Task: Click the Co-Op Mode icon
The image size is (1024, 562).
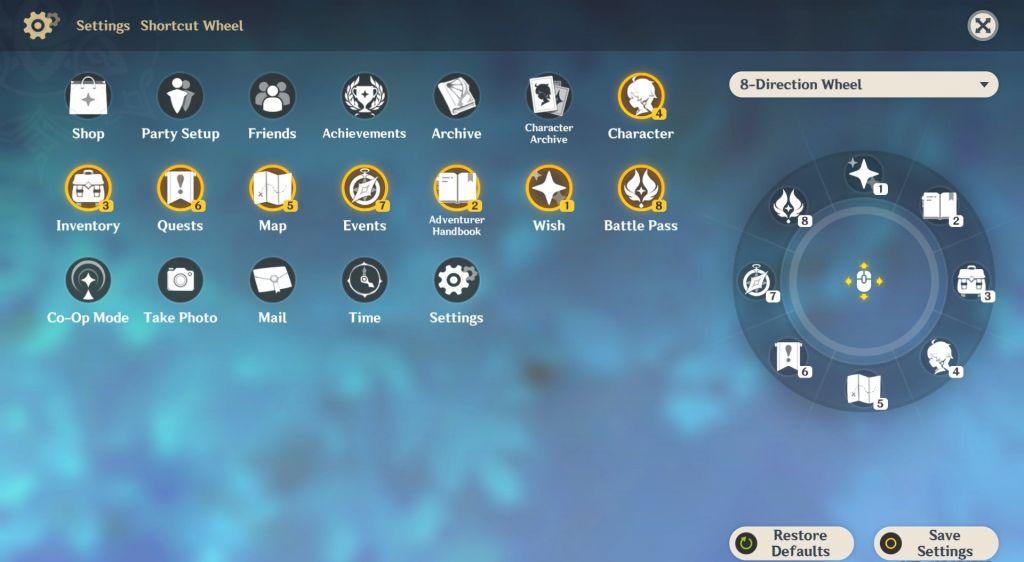Action: point(88,281)
